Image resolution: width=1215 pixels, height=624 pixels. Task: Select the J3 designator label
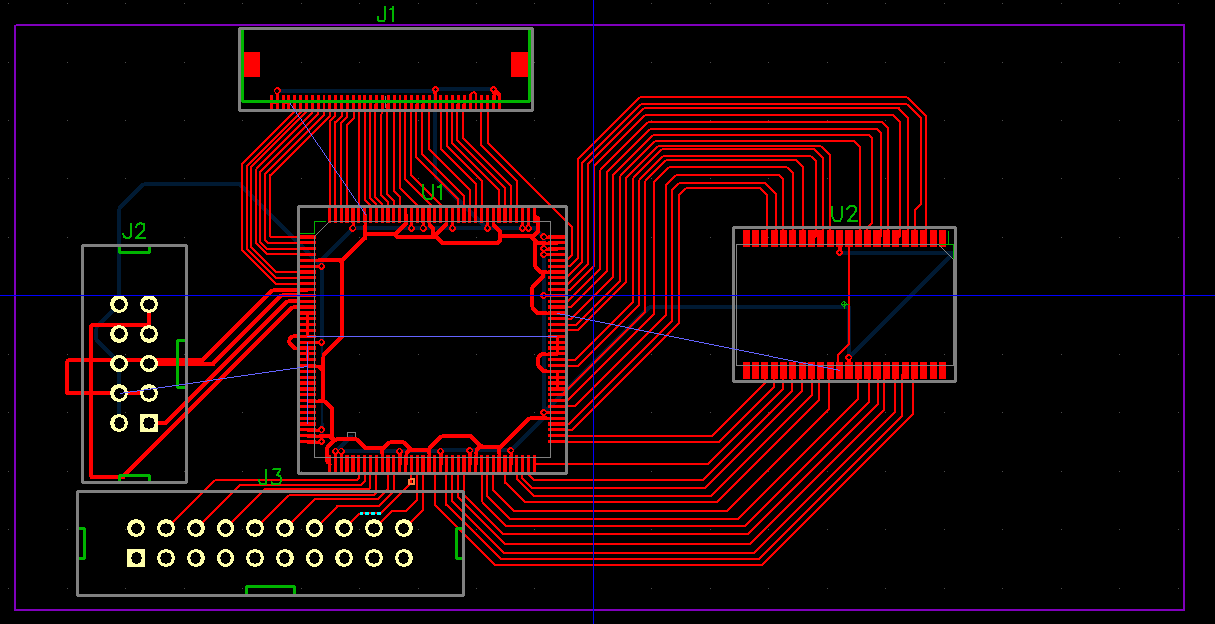[x=270, y=477]
